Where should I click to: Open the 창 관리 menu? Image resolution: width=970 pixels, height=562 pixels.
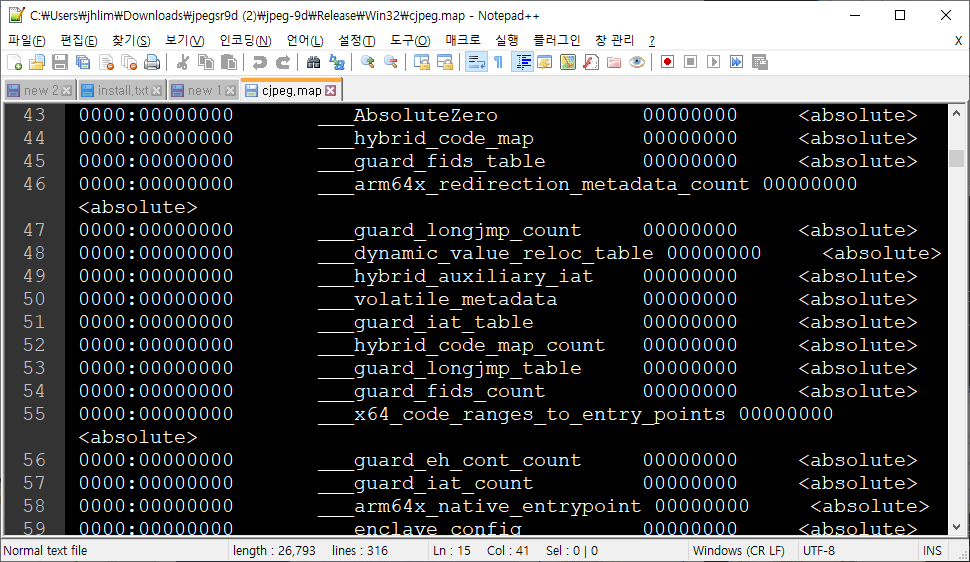coord(614,40)
